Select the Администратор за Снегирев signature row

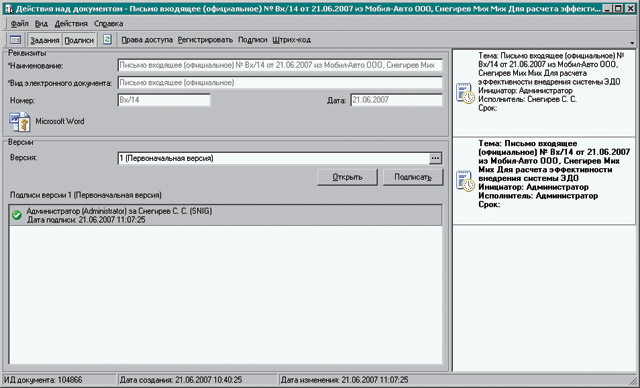click(x=225, y=215)
